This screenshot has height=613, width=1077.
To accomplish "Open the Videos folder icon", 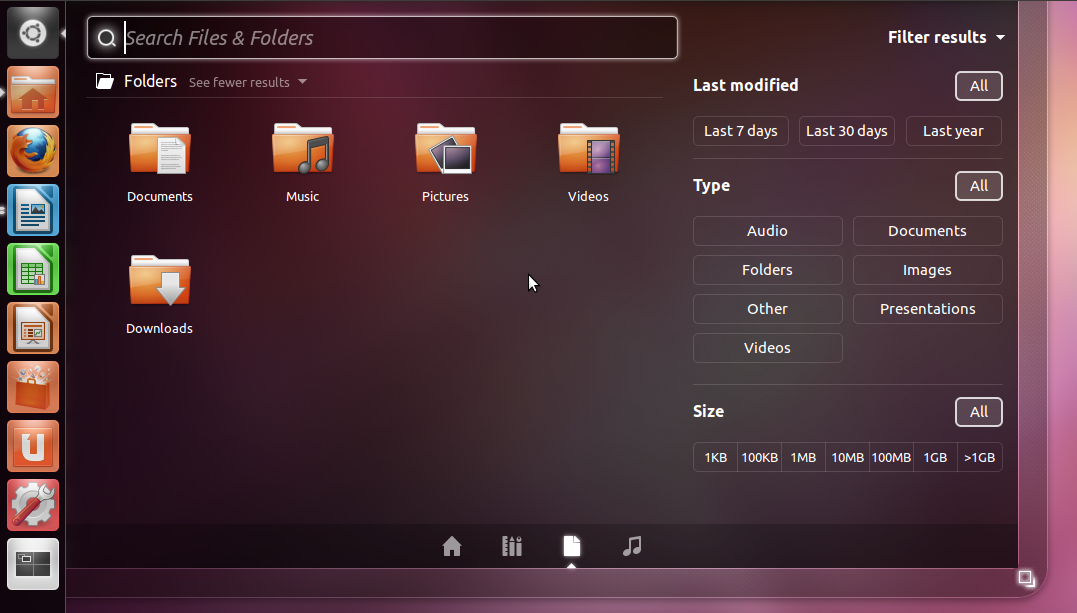I will pos(588,150).
